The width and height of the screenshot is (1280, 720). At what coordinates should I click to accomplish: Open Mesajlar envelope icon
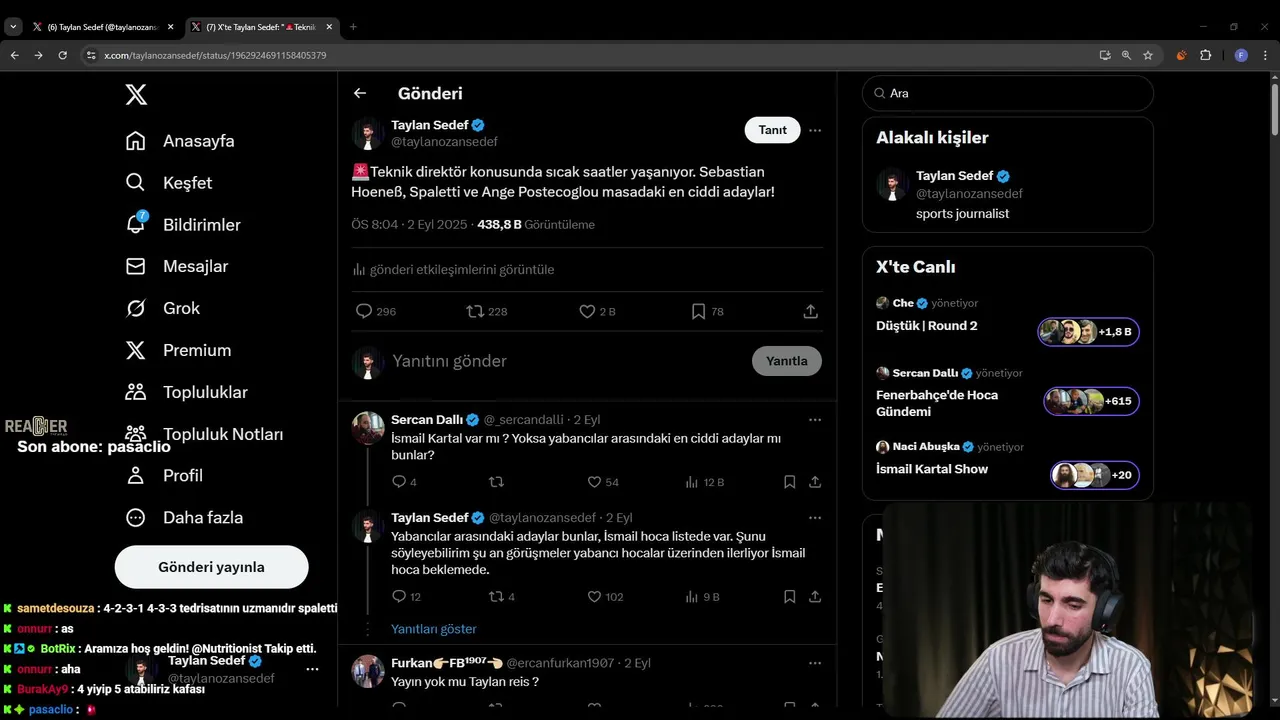pyautogui.click(x=136, y=266)
